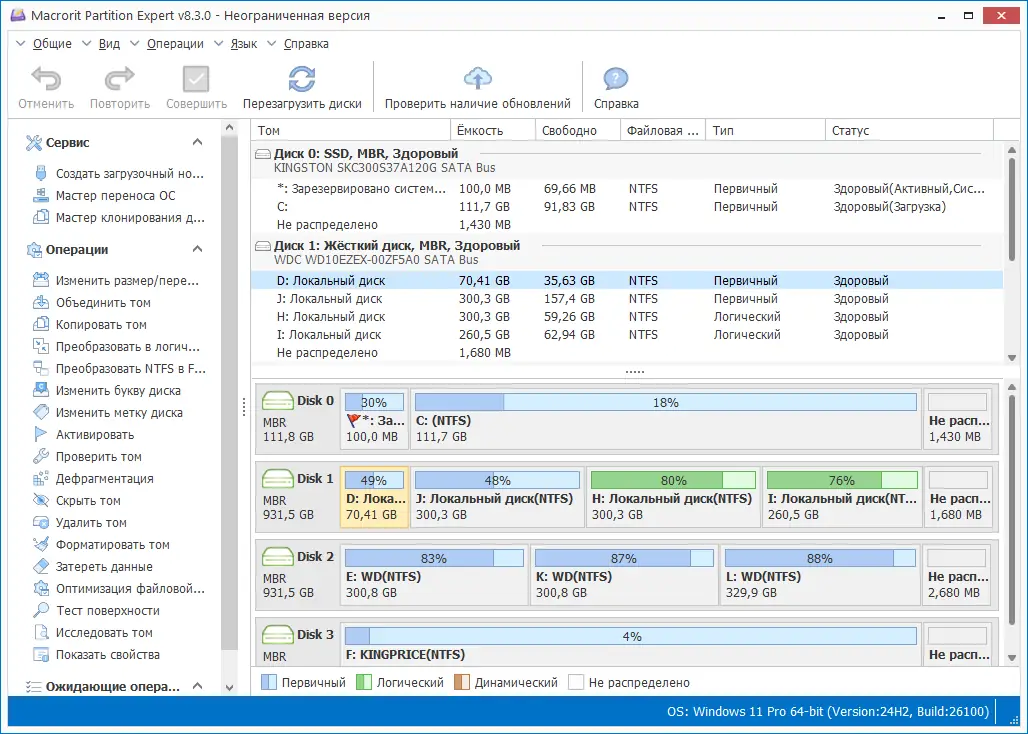The width and height of the screenshot is (1028, 734).
Task: Collapse the Ожидающие операции section
Action: 198,687
